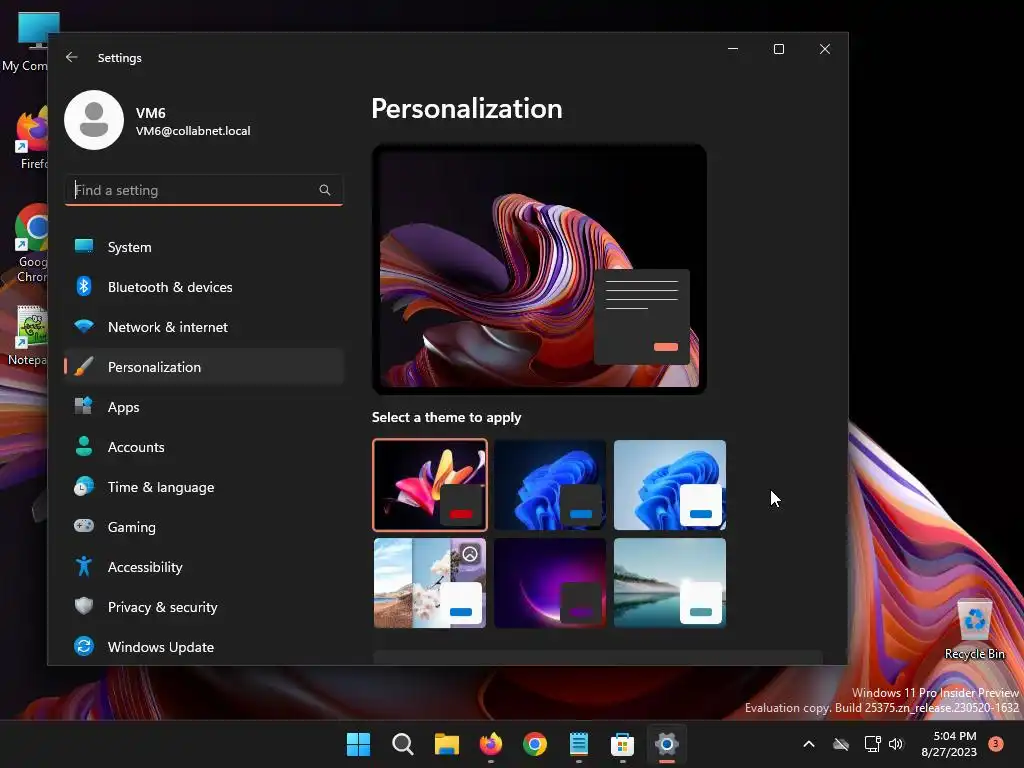Click the Accessibility figure icon
The image size is (1024, 768).
tap(84, 566)
